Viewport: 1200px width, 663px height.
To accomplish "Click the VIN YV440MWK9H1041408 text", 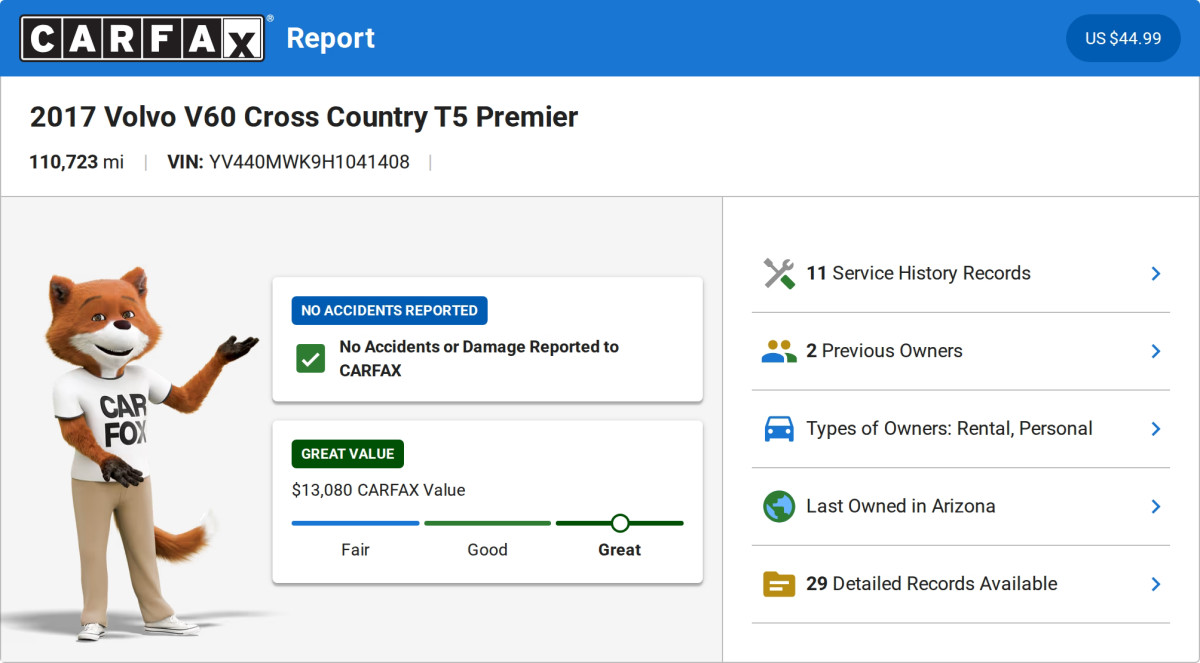I will pyautogui.click(x=288, y=162).
